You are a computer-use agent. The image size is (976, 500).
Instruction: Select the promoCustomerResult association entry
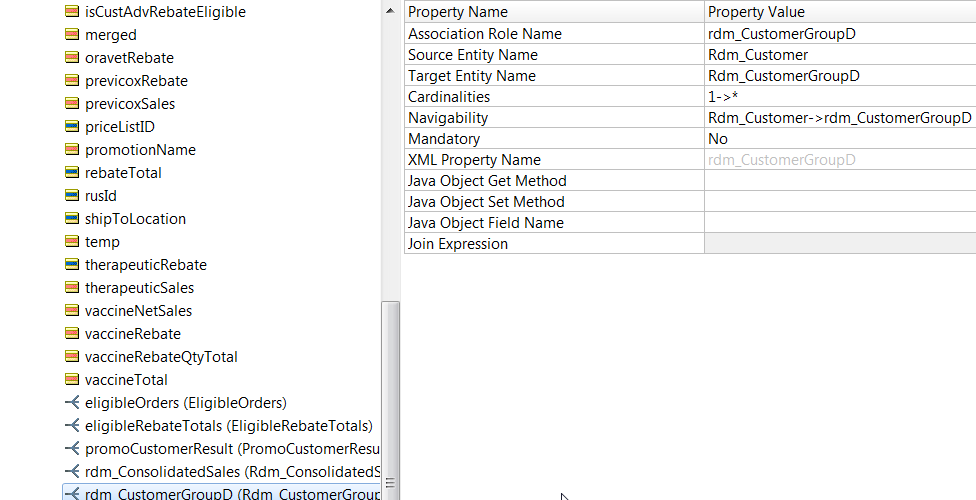point(232,450)
